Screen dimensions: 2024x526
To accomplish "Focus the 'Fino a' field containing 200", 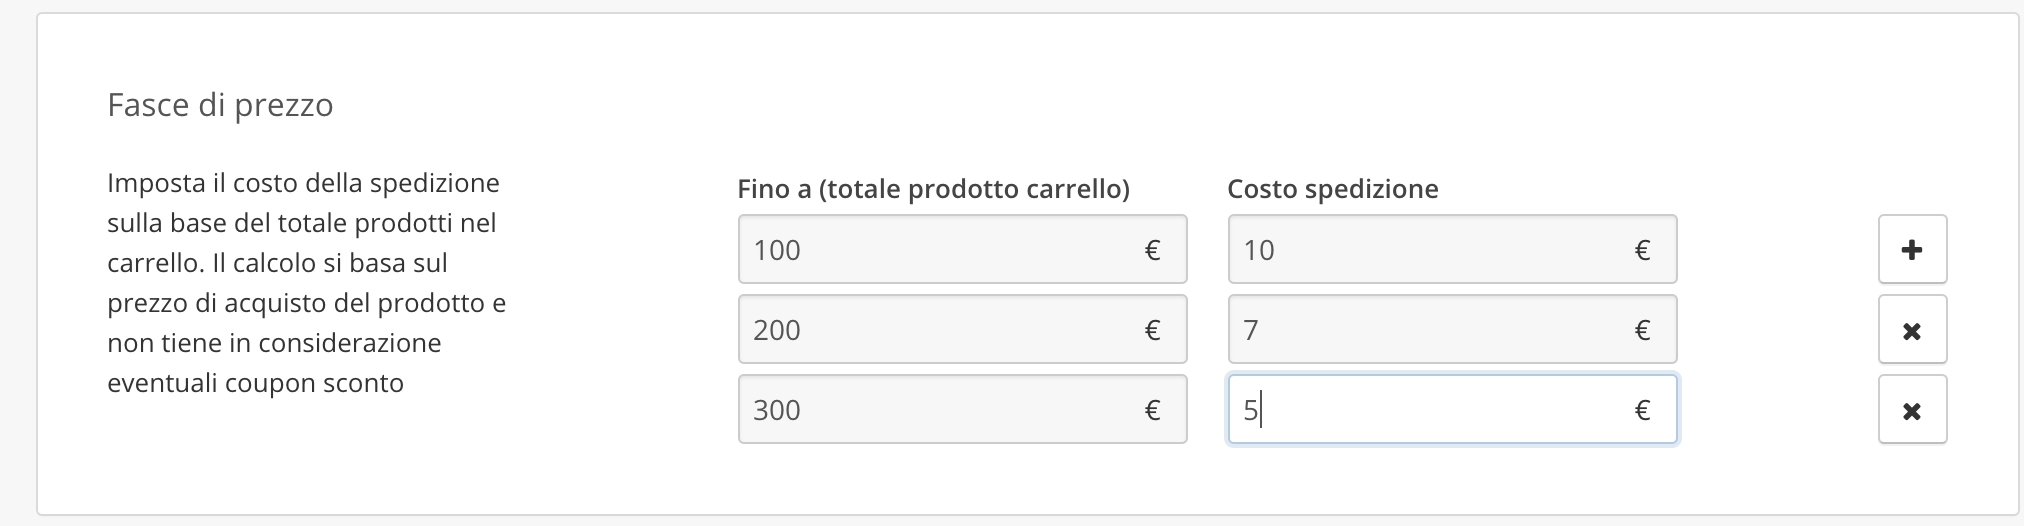I will click(940, 330).
